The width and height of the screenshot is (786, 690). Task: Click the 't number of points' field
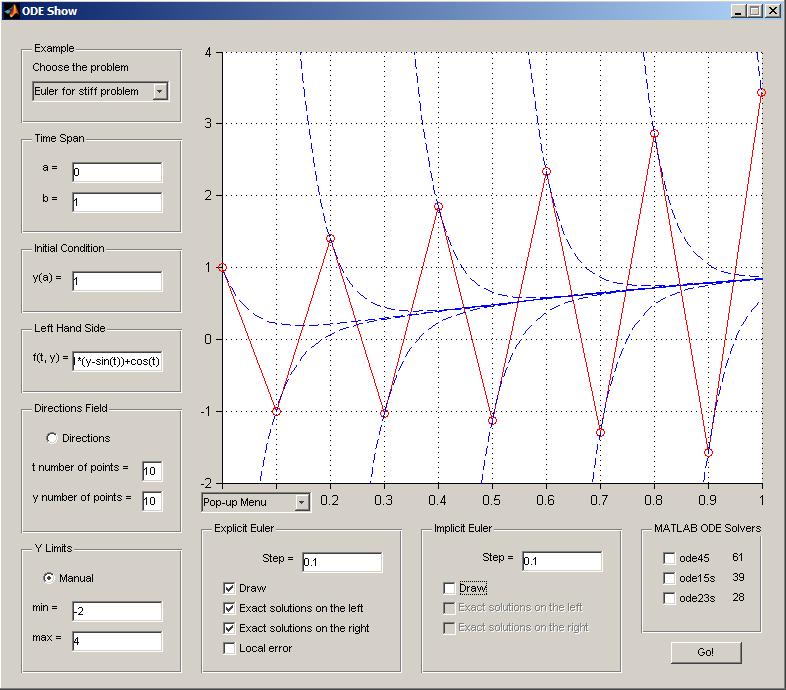(152, 471)
